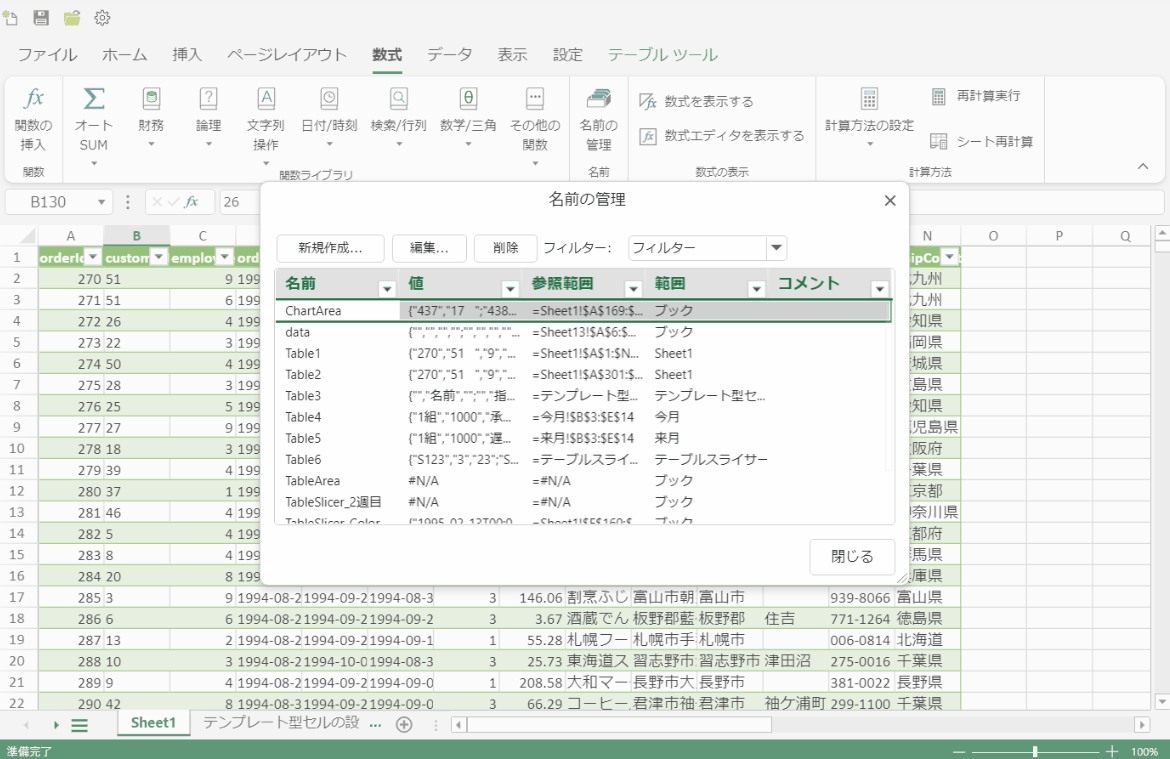
Task: Open filter dropdown on 範囲 column header
Action: click(x=756, y=289)
